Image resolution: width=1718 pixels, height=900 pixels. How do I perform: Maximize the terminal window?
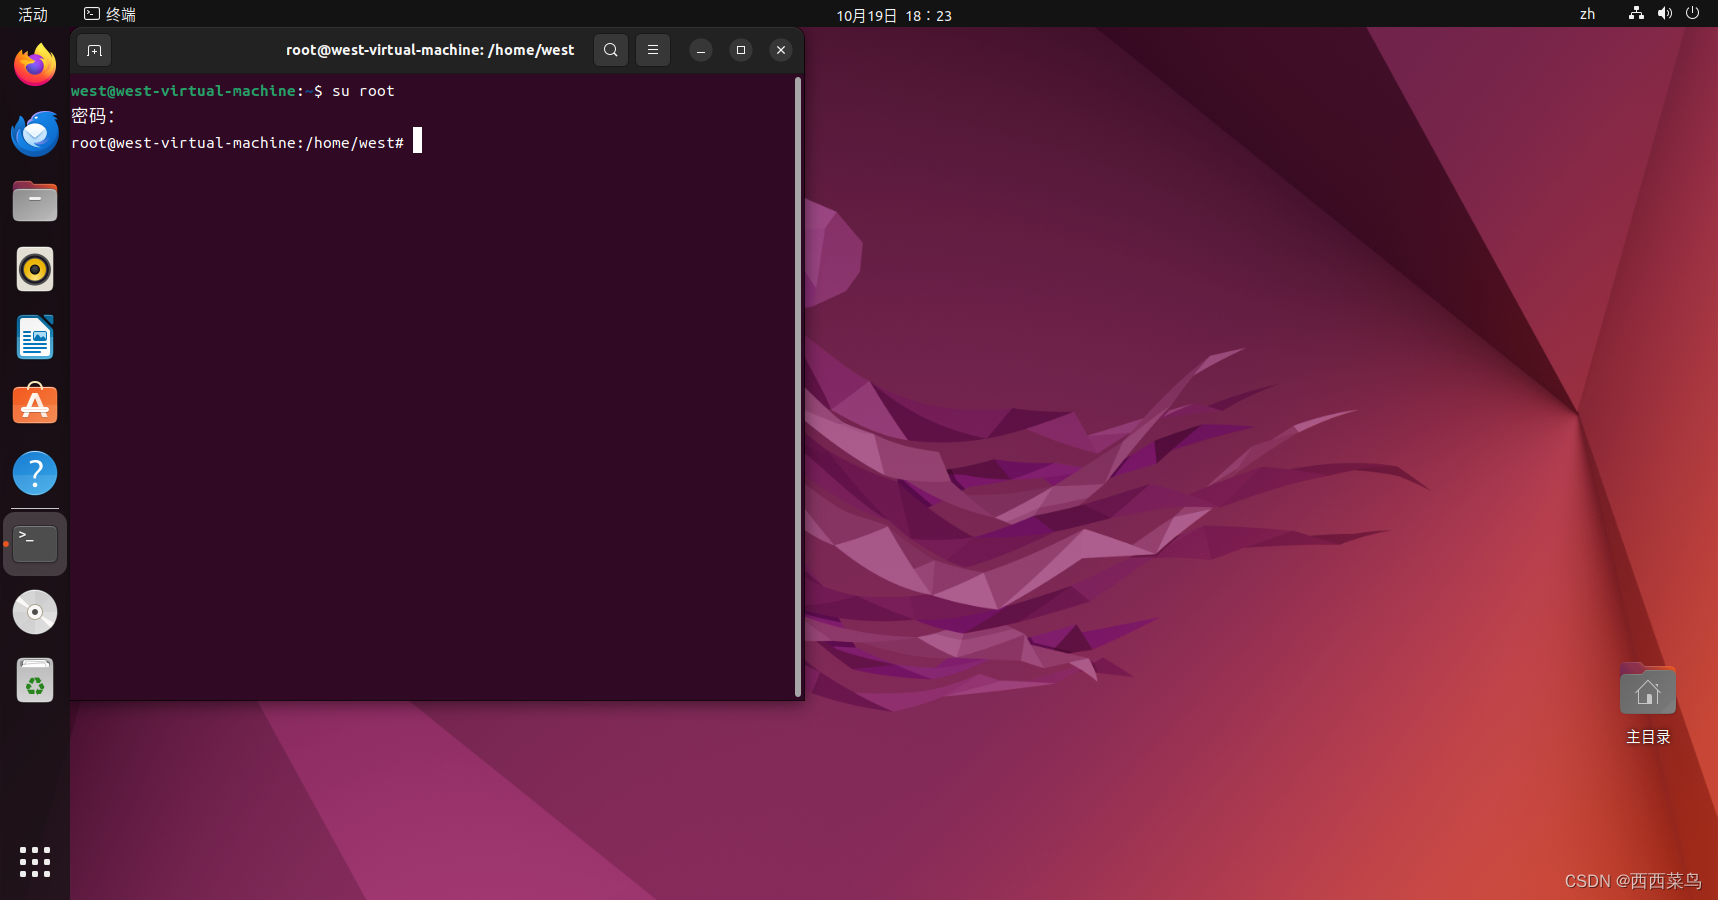point(741,50)
